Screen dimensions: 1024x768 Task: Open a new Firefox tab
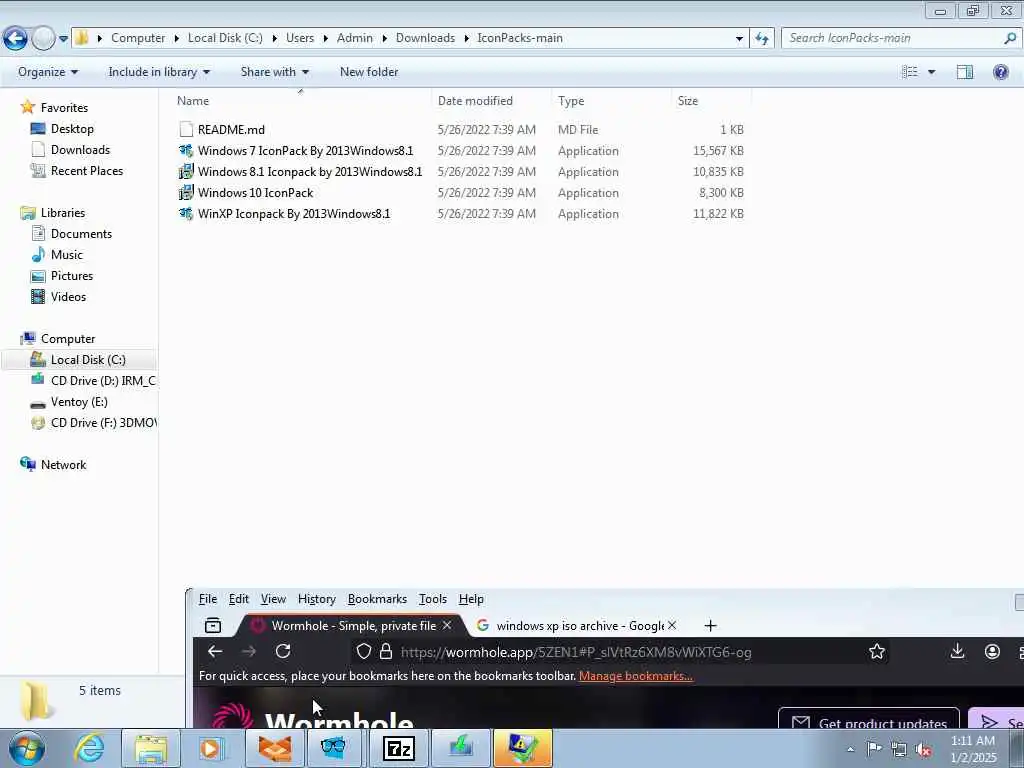point(711,626)
